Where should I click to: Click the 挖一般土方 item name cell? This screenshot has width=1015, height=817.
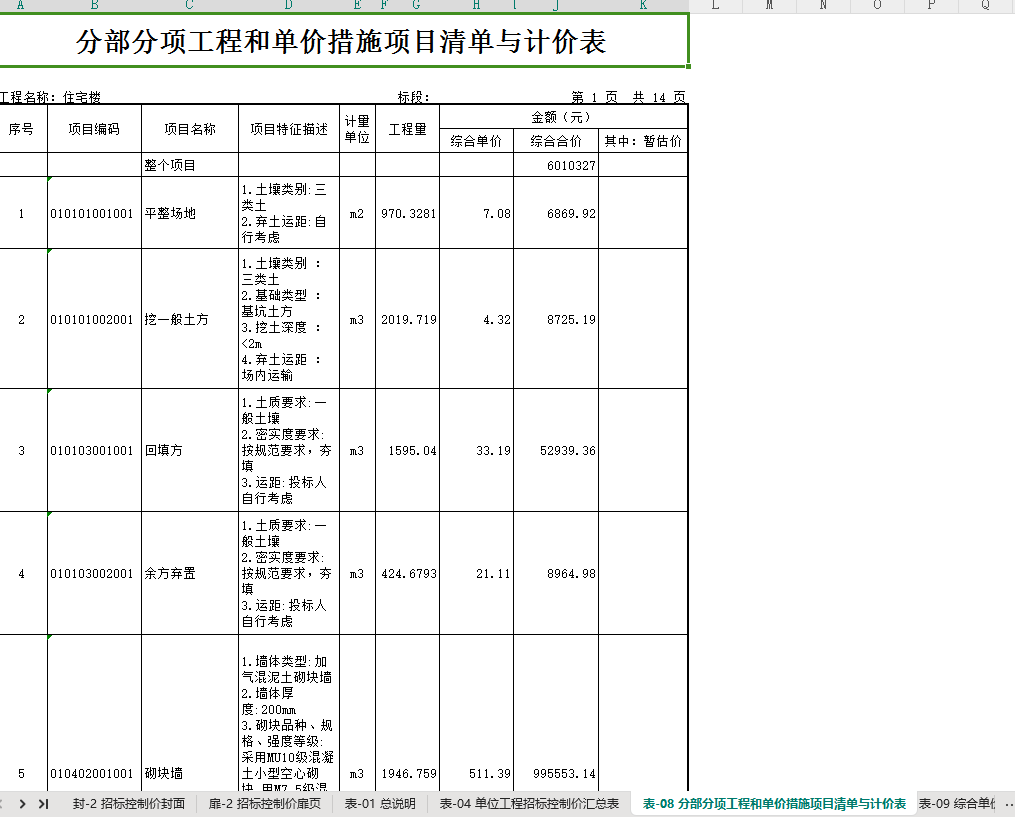[190, 319]
